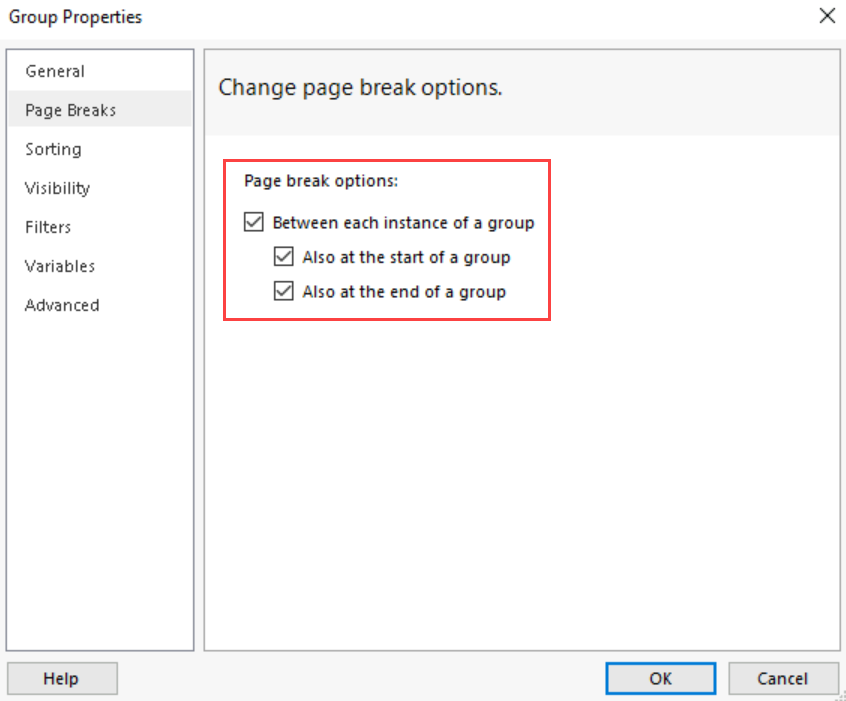Switch to the Filters page
The width and height of the screenshot is (846, 701).
click(x=100, y=227)
